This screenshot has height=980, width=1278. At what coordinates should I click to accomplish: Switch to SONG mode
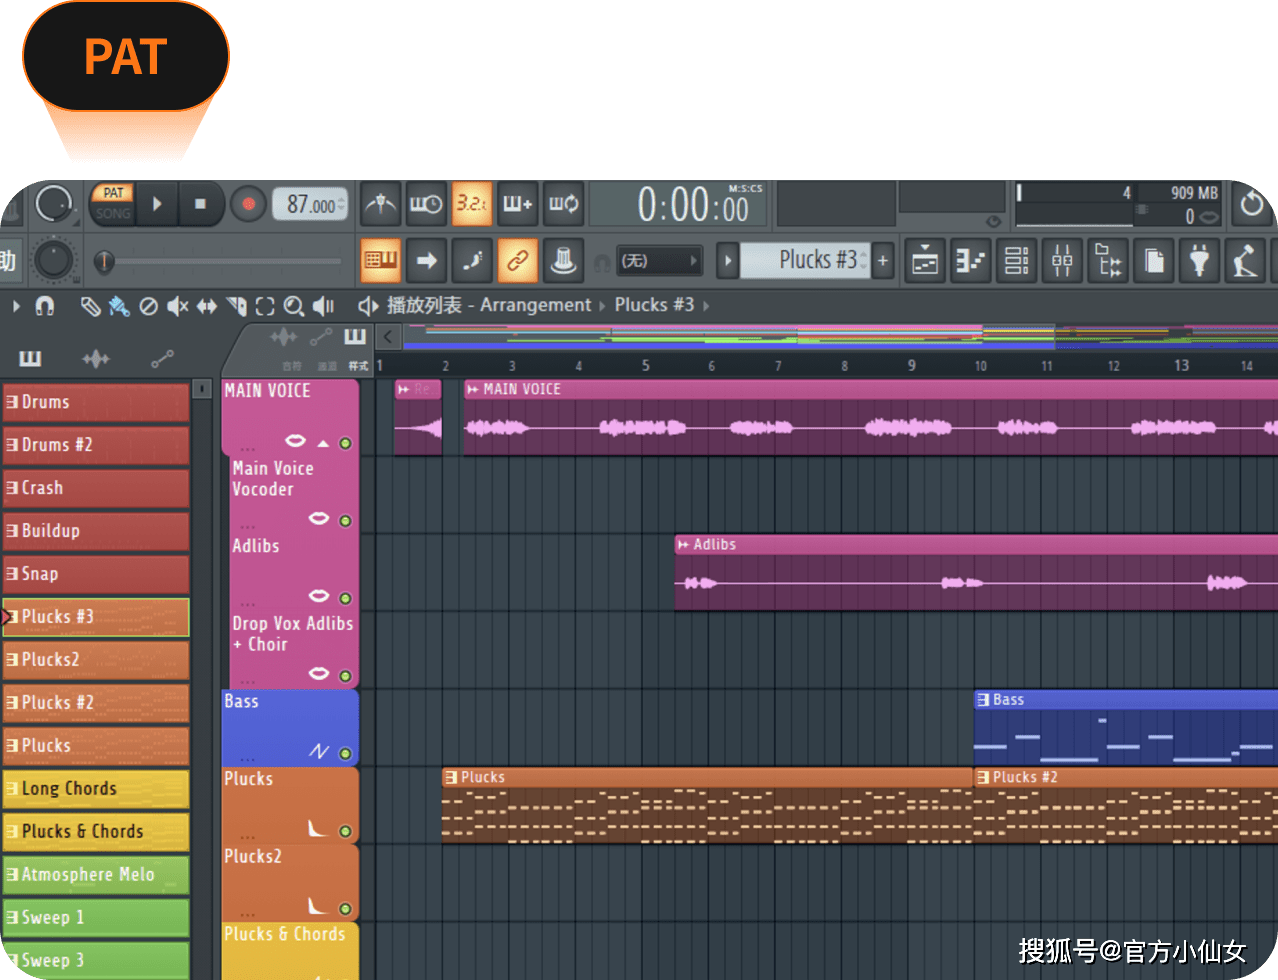(x=113, y=213)
